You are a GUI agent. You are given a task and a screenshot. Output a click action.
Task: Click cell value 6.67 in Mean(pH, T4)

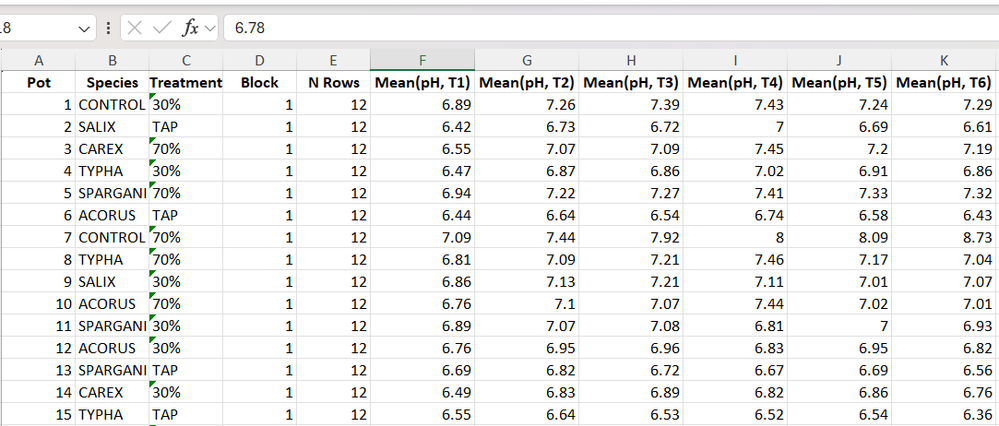(x=736, y=370)
